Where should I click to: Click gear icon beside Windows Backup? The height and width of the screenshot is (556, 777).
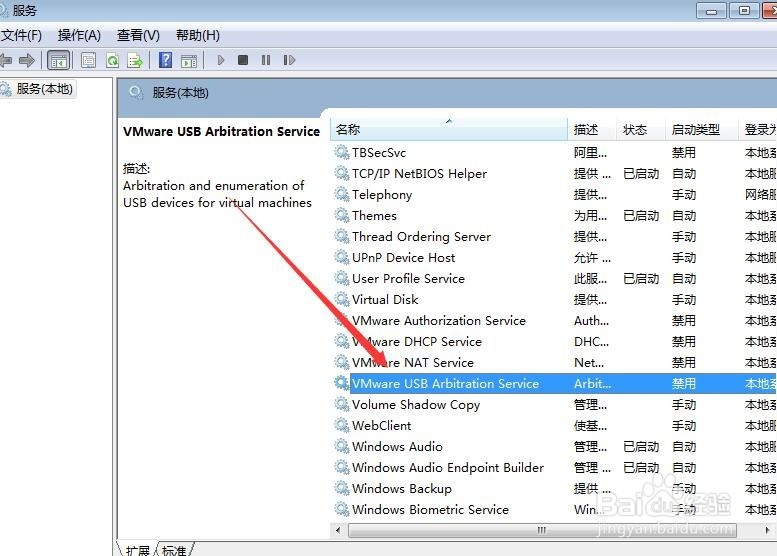(341, 488)
